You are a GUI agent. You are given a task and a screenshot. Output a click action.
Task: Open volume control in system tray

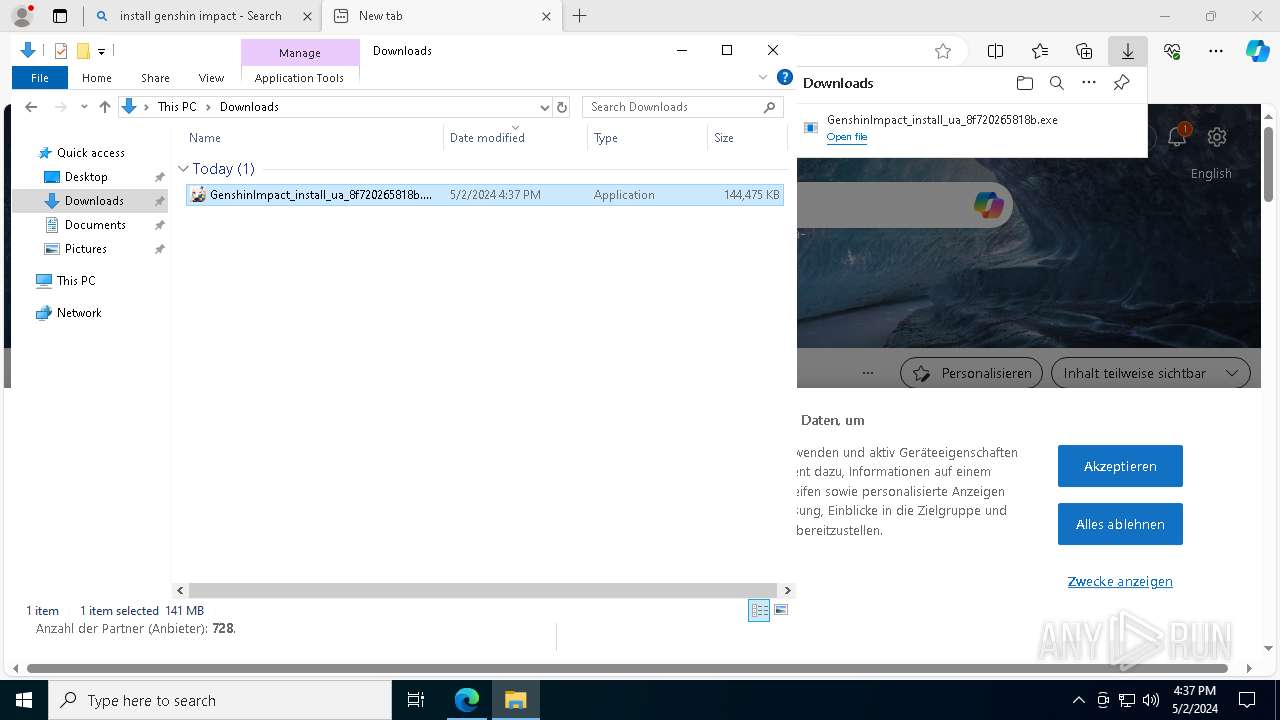click(1151, 700)
